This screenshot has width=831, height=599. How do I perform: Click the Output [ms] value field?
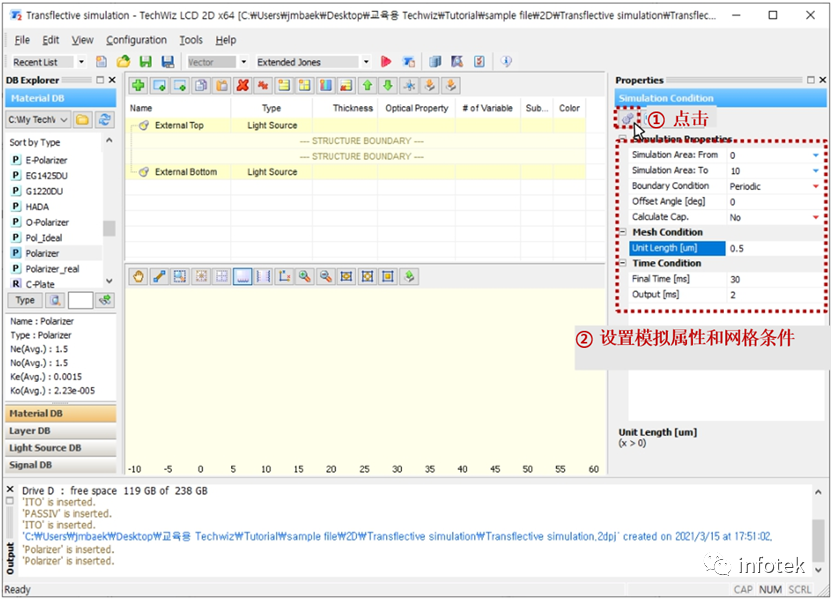(x=774, y=295)
